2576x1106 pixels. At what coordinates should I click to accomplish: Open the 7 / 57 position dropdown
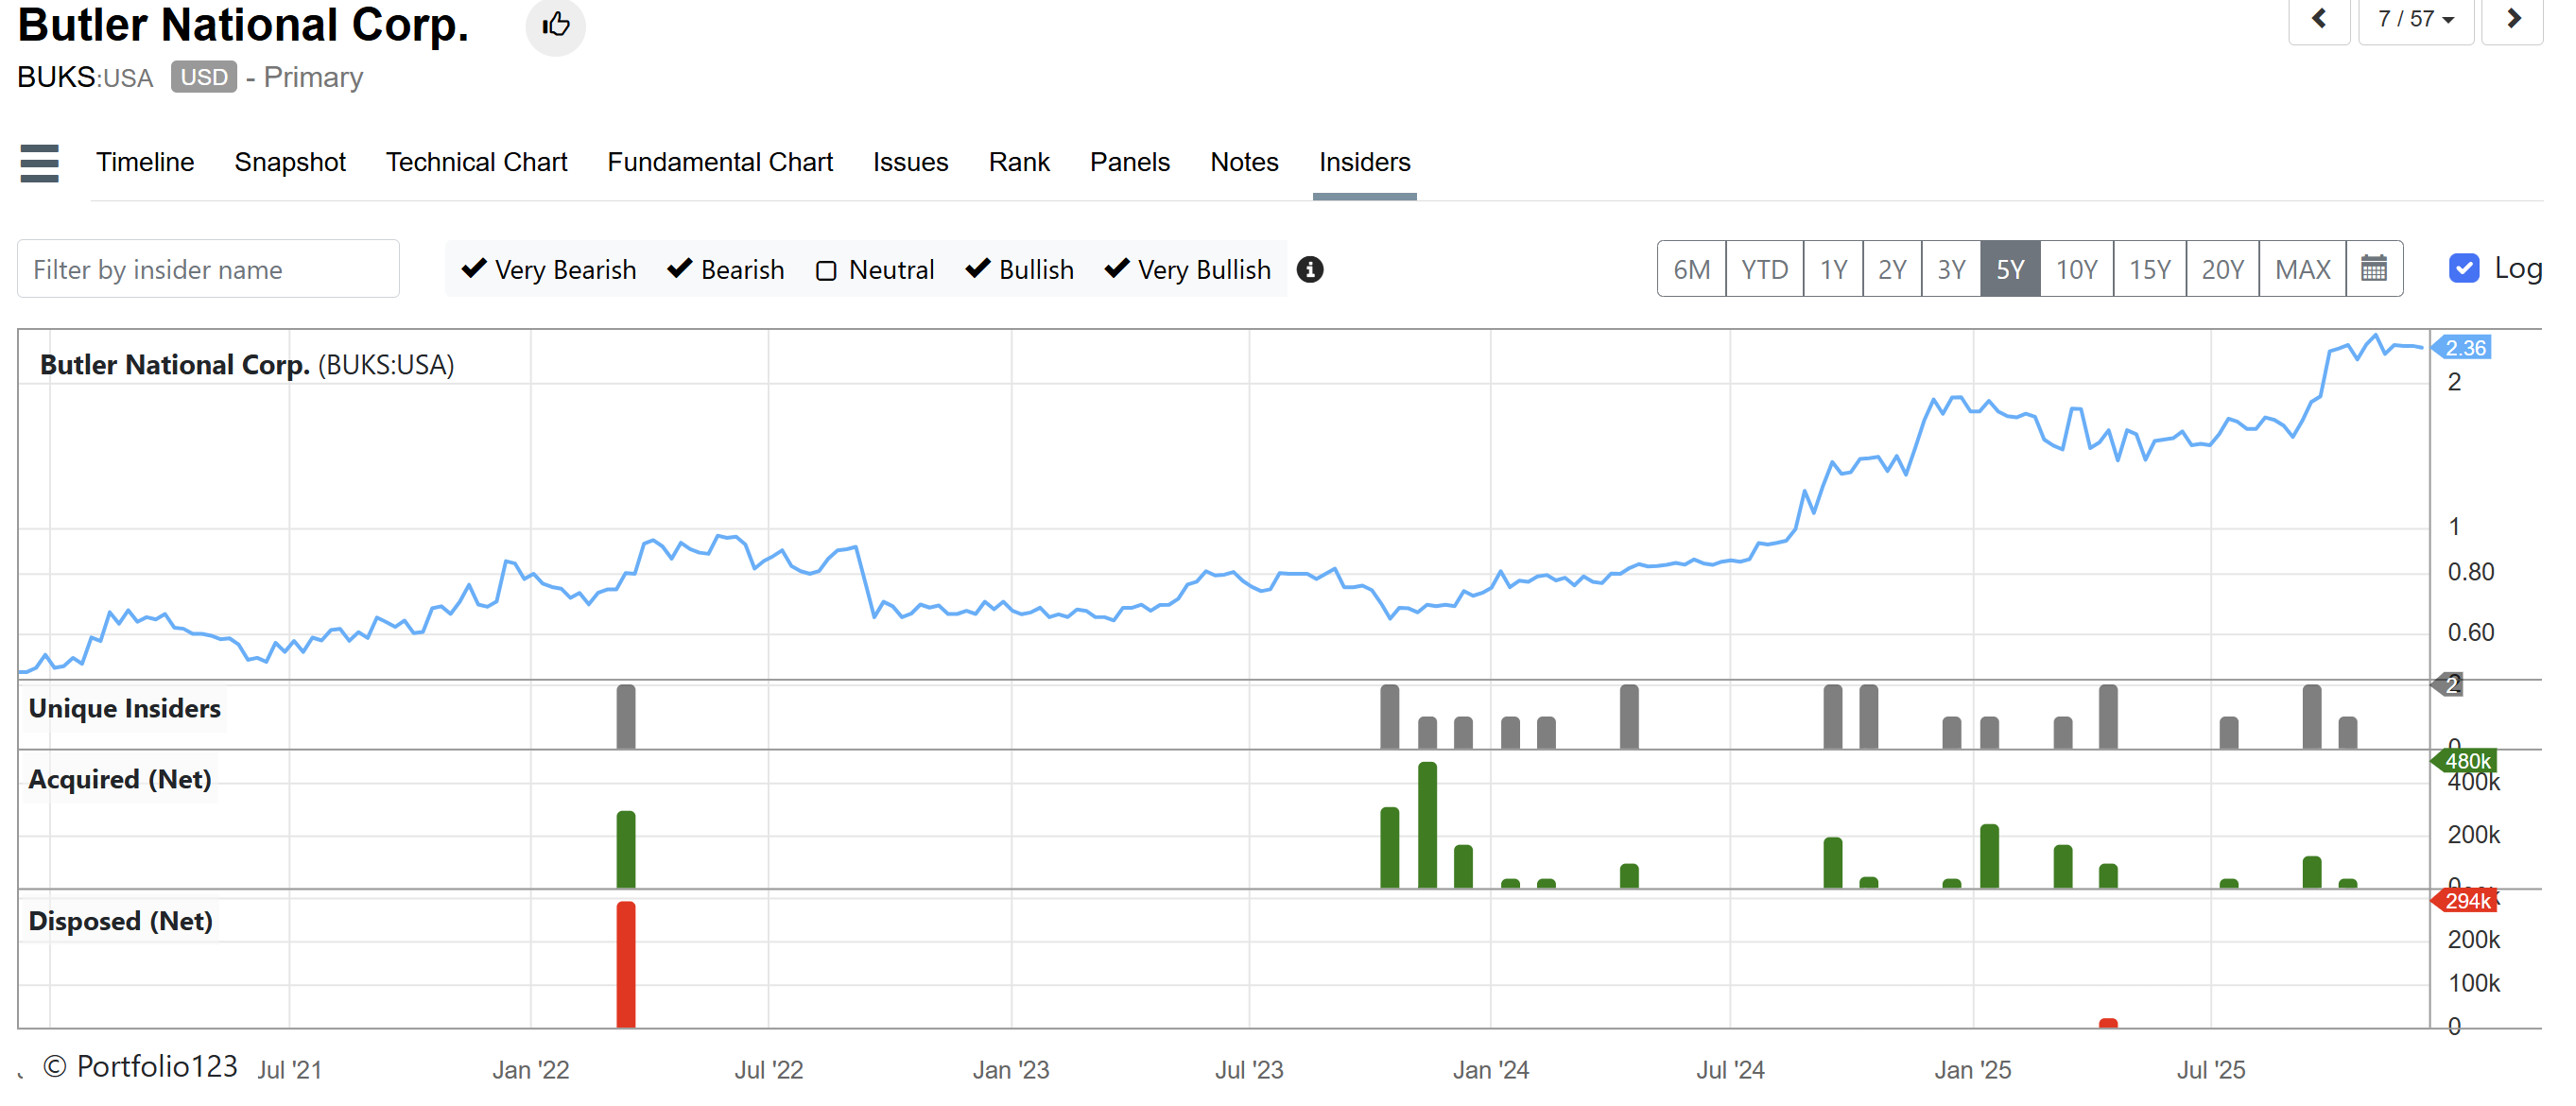pos(2415,19)
